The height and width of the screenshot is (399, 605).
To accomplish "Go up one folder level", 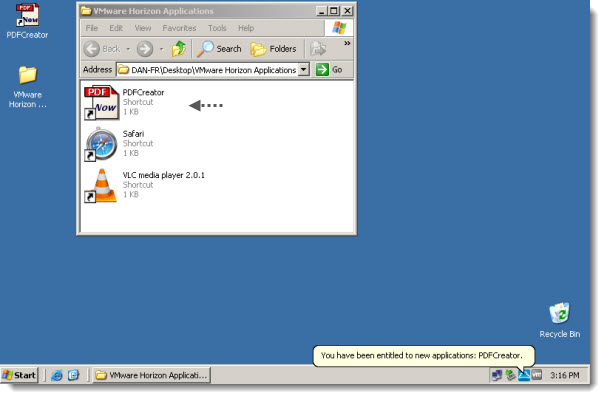I will pos(178,49).
